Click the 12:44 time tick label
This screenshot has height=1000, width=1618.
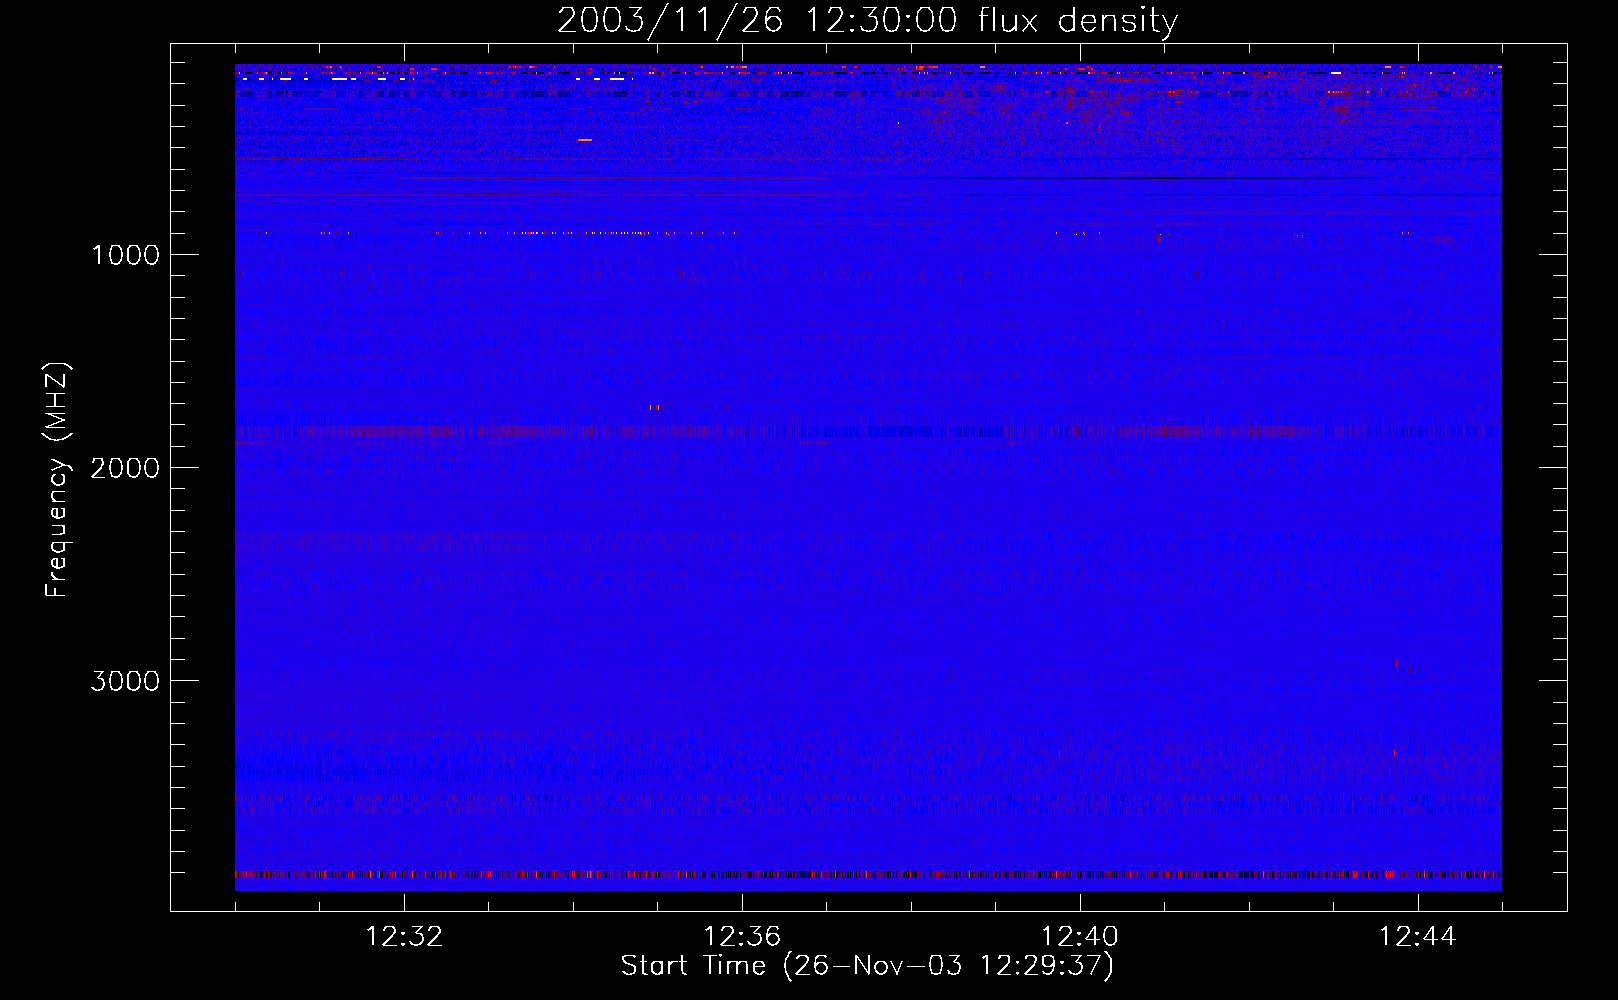1418,937
